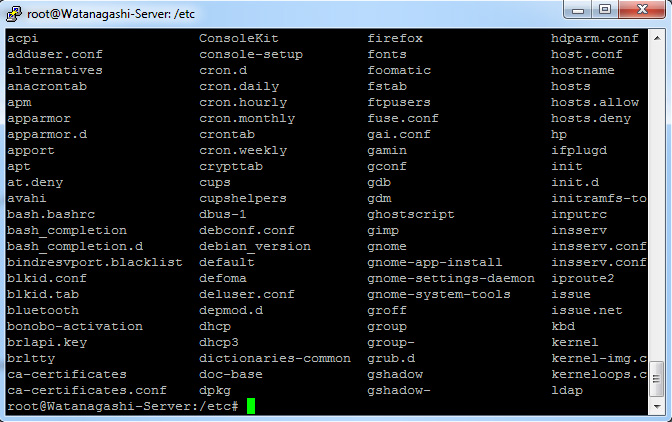
Task: Close the root@Watanagashi-Server terminal window
Action: [x=640, y=10]
